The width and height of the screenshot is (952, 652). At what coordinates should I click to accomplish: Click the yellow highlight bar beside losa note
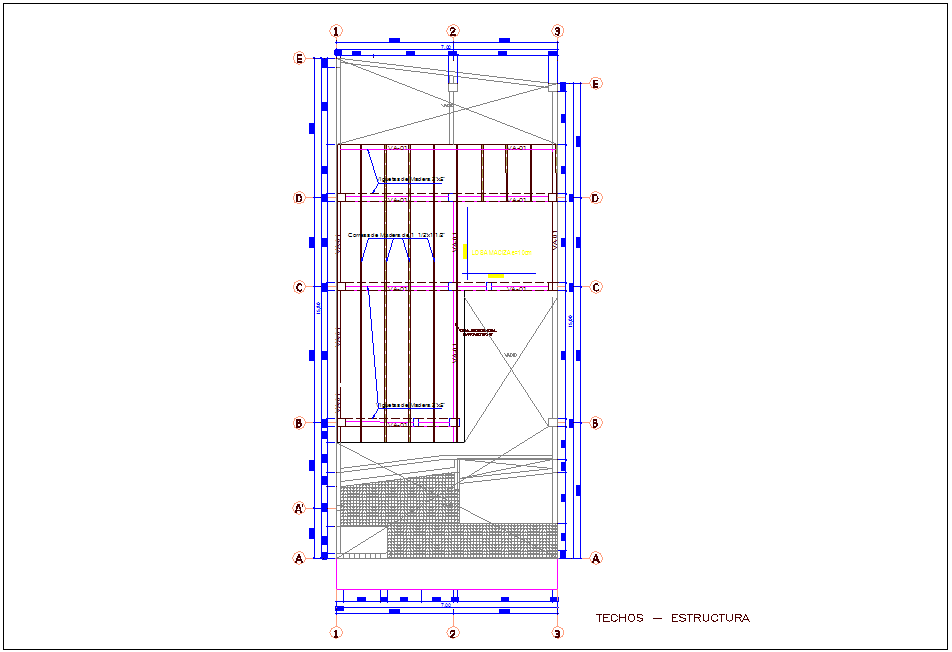pyautogui.click(x=464, y=251)
